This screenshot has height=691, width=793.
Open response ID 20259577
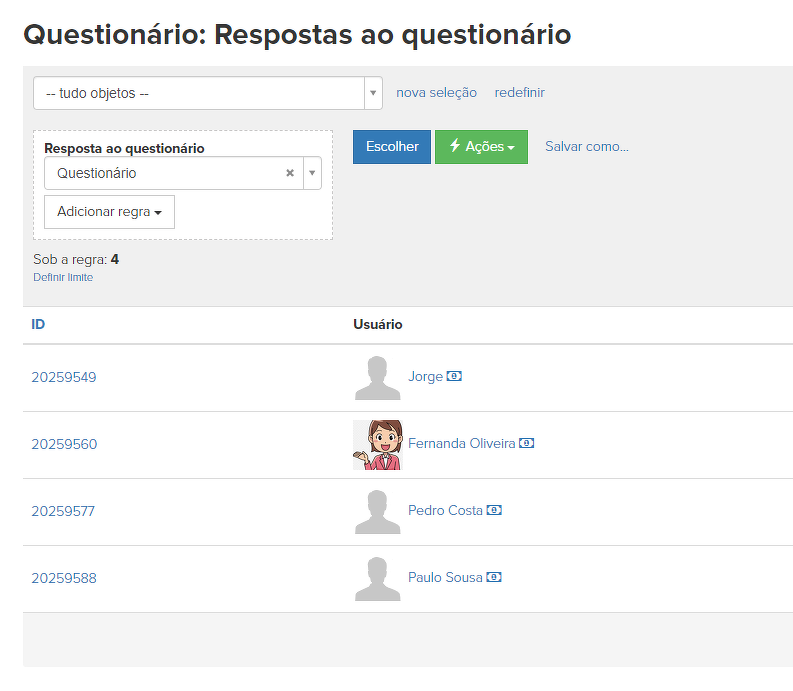(63, 511)
